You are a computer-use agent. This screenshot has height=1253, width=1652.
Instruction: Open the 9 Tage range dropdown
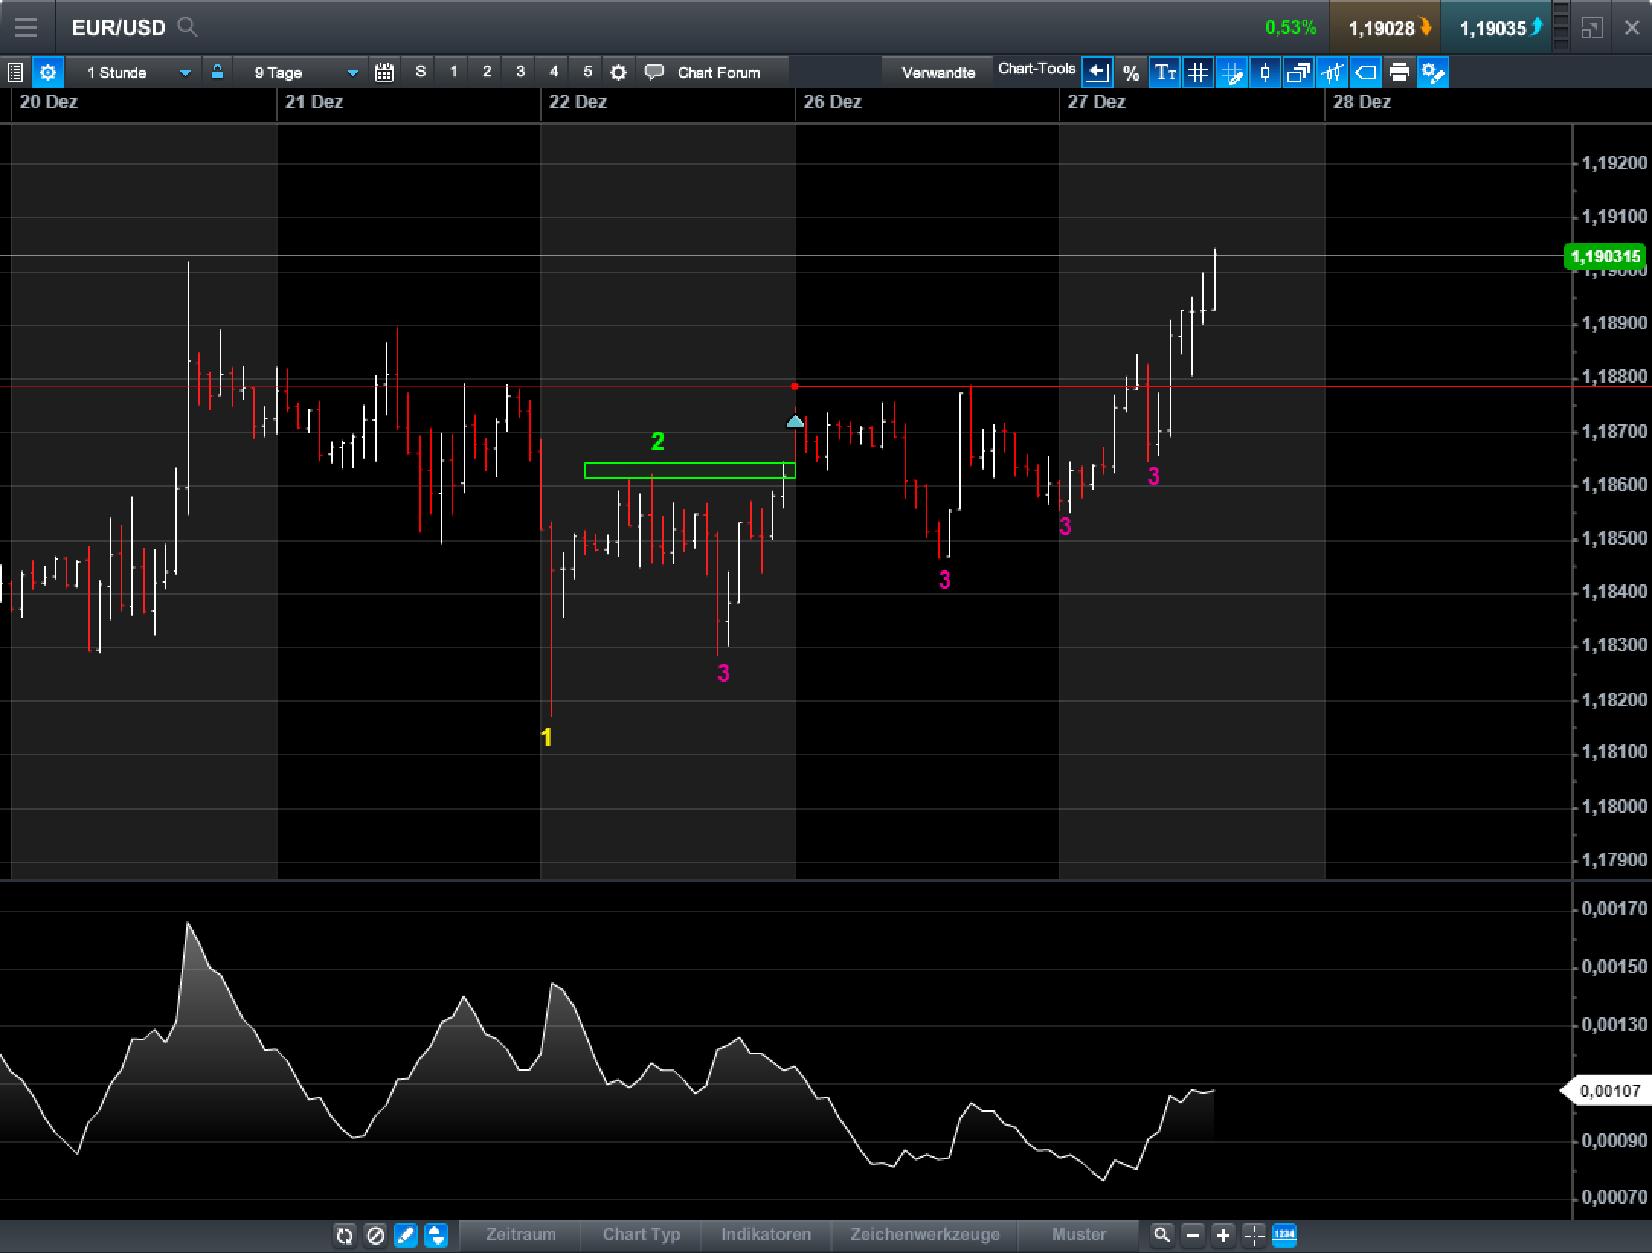click(300, 72)
